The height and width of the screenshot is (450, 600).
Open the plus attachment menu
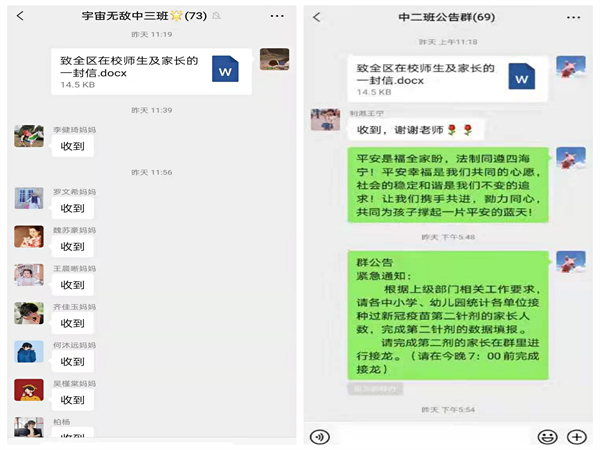[x=577, y=437]
